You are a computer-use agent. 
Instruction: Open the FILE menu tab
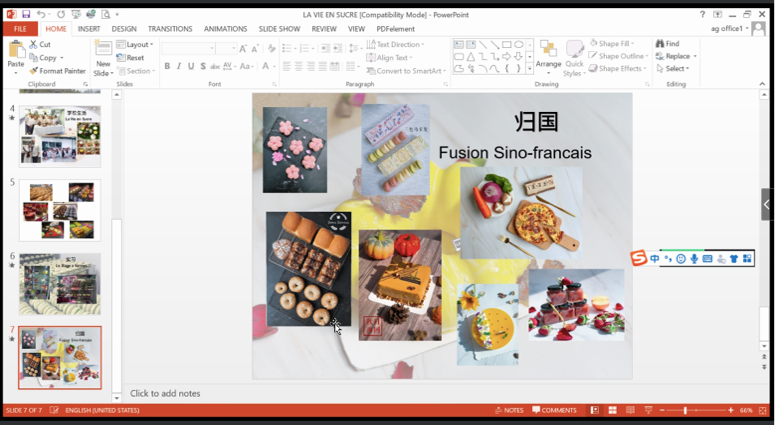(20, 29)
